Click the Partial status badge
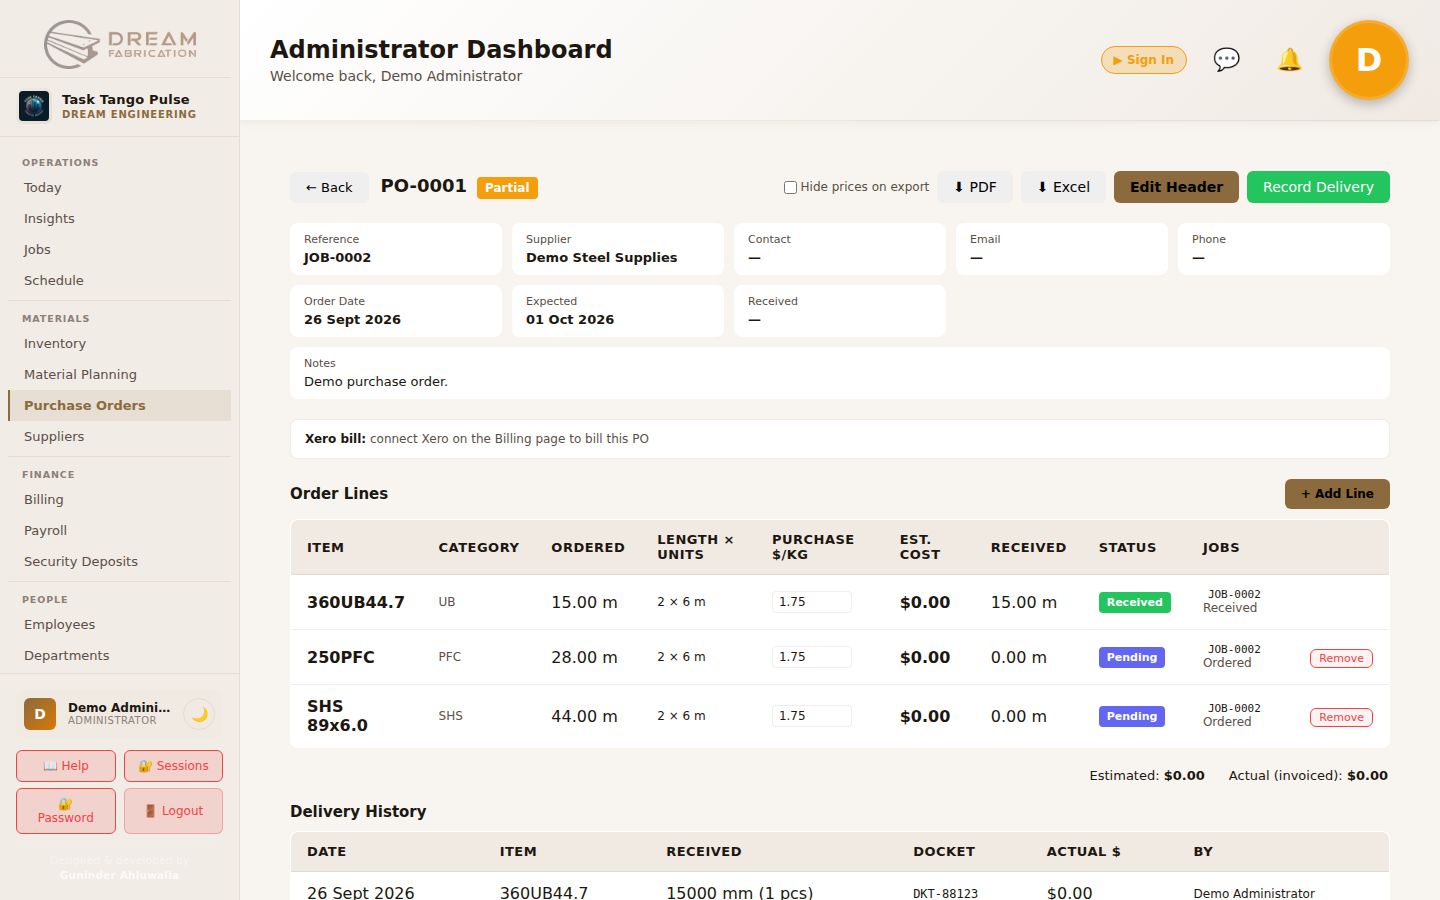 (507, 188)
